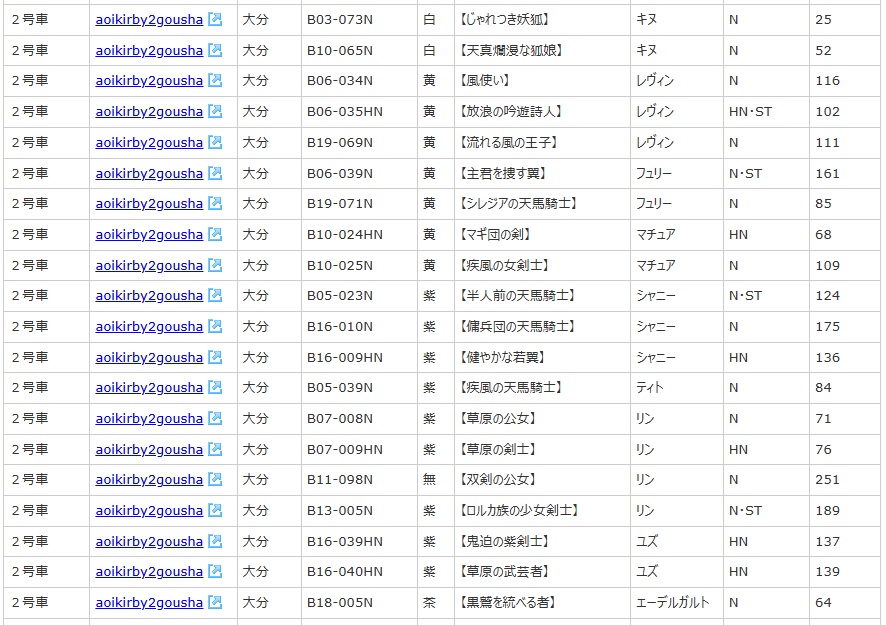Open the external-link icon in the B16-039HN row
Image resolution: width=886 pixels, height=625 pixels.
point(215,541)
